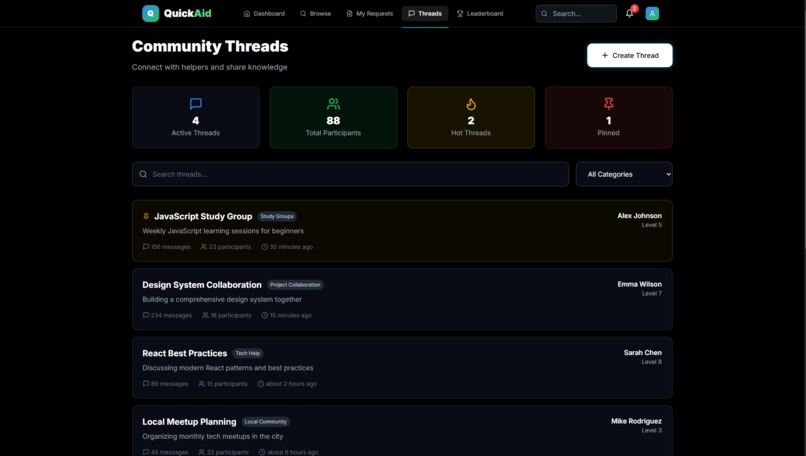The image size is (806, 456).
Task: Click participants icon next to 18 participants
Action: 206,315
